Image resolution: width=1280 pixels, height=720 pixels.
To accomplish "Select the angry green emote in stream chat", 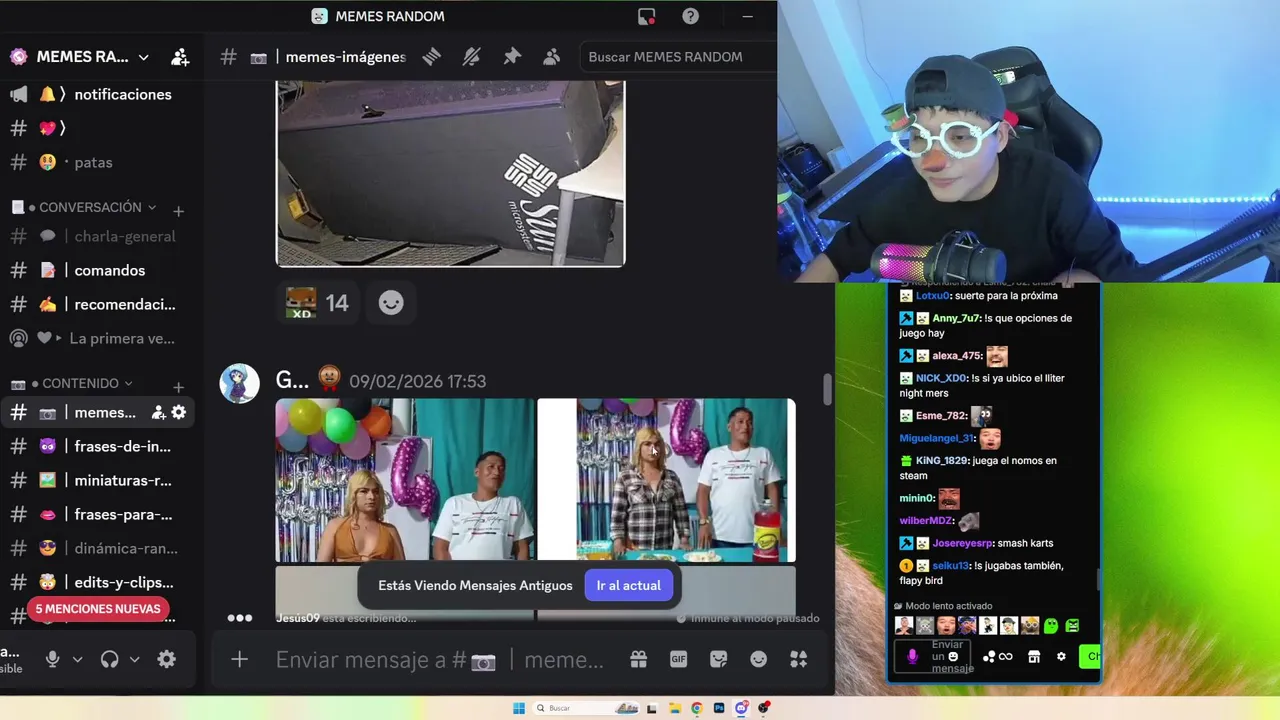I will coord(1072,626).
